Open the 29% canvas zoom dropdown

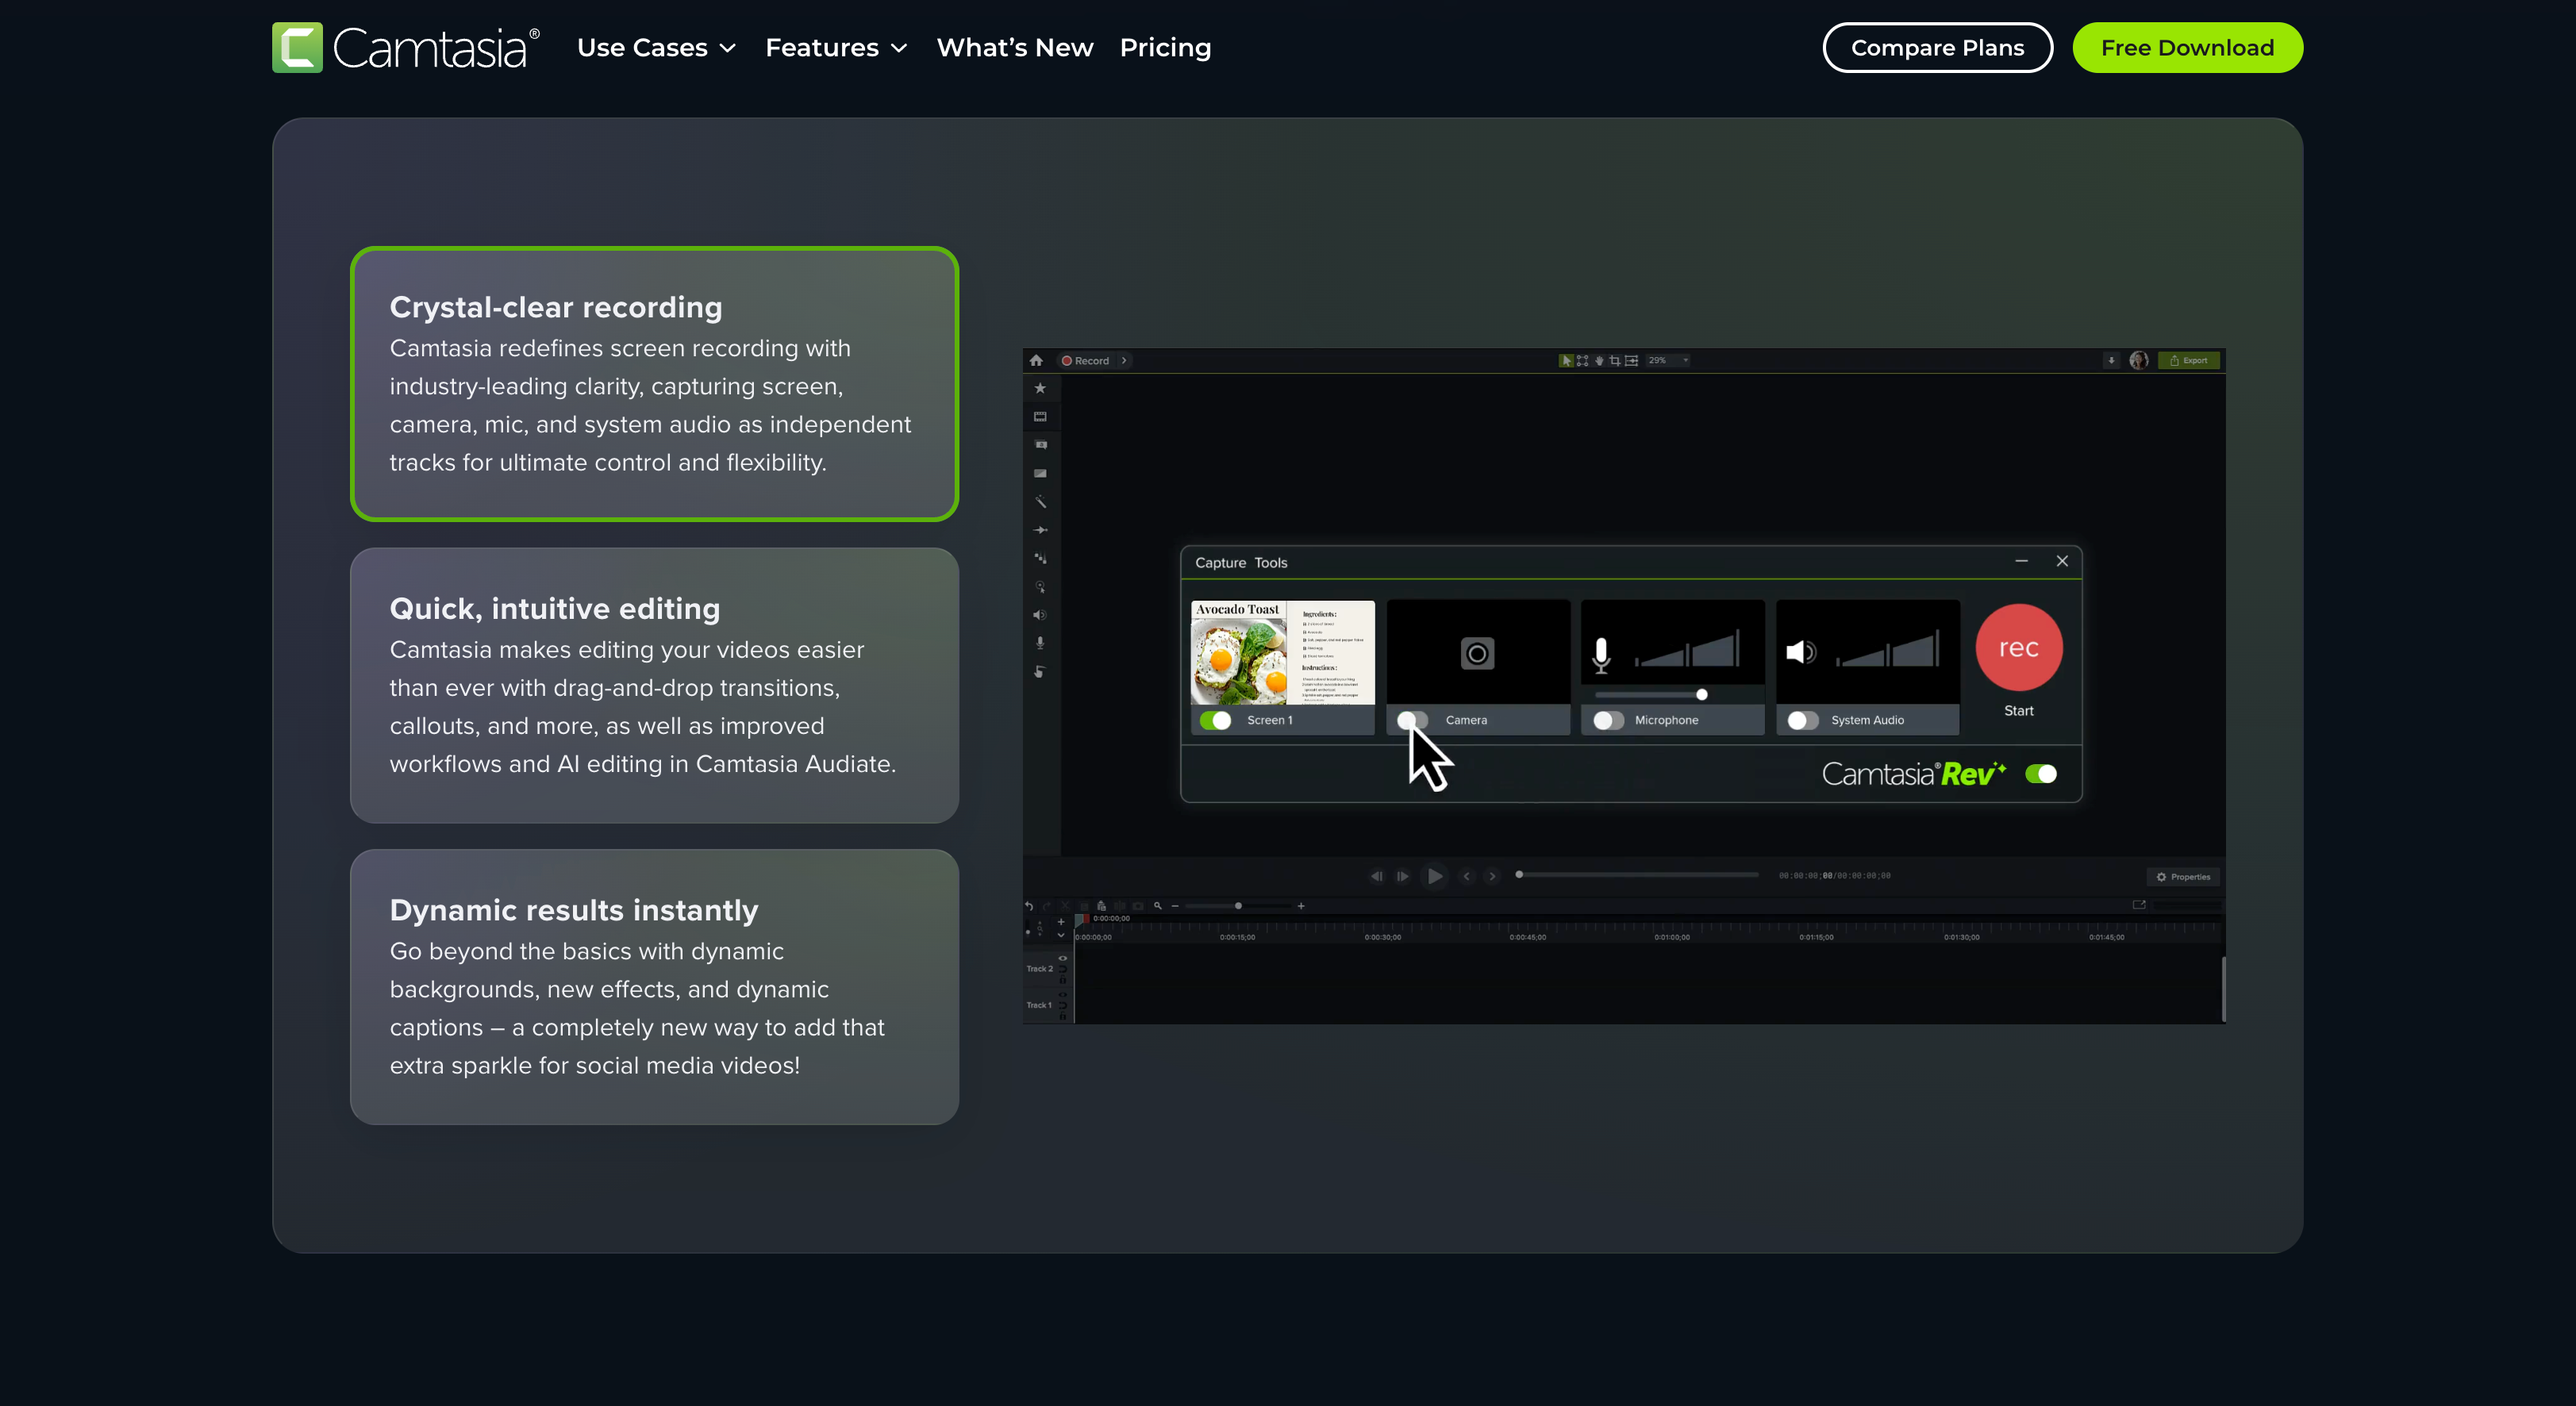[1669, 361]
